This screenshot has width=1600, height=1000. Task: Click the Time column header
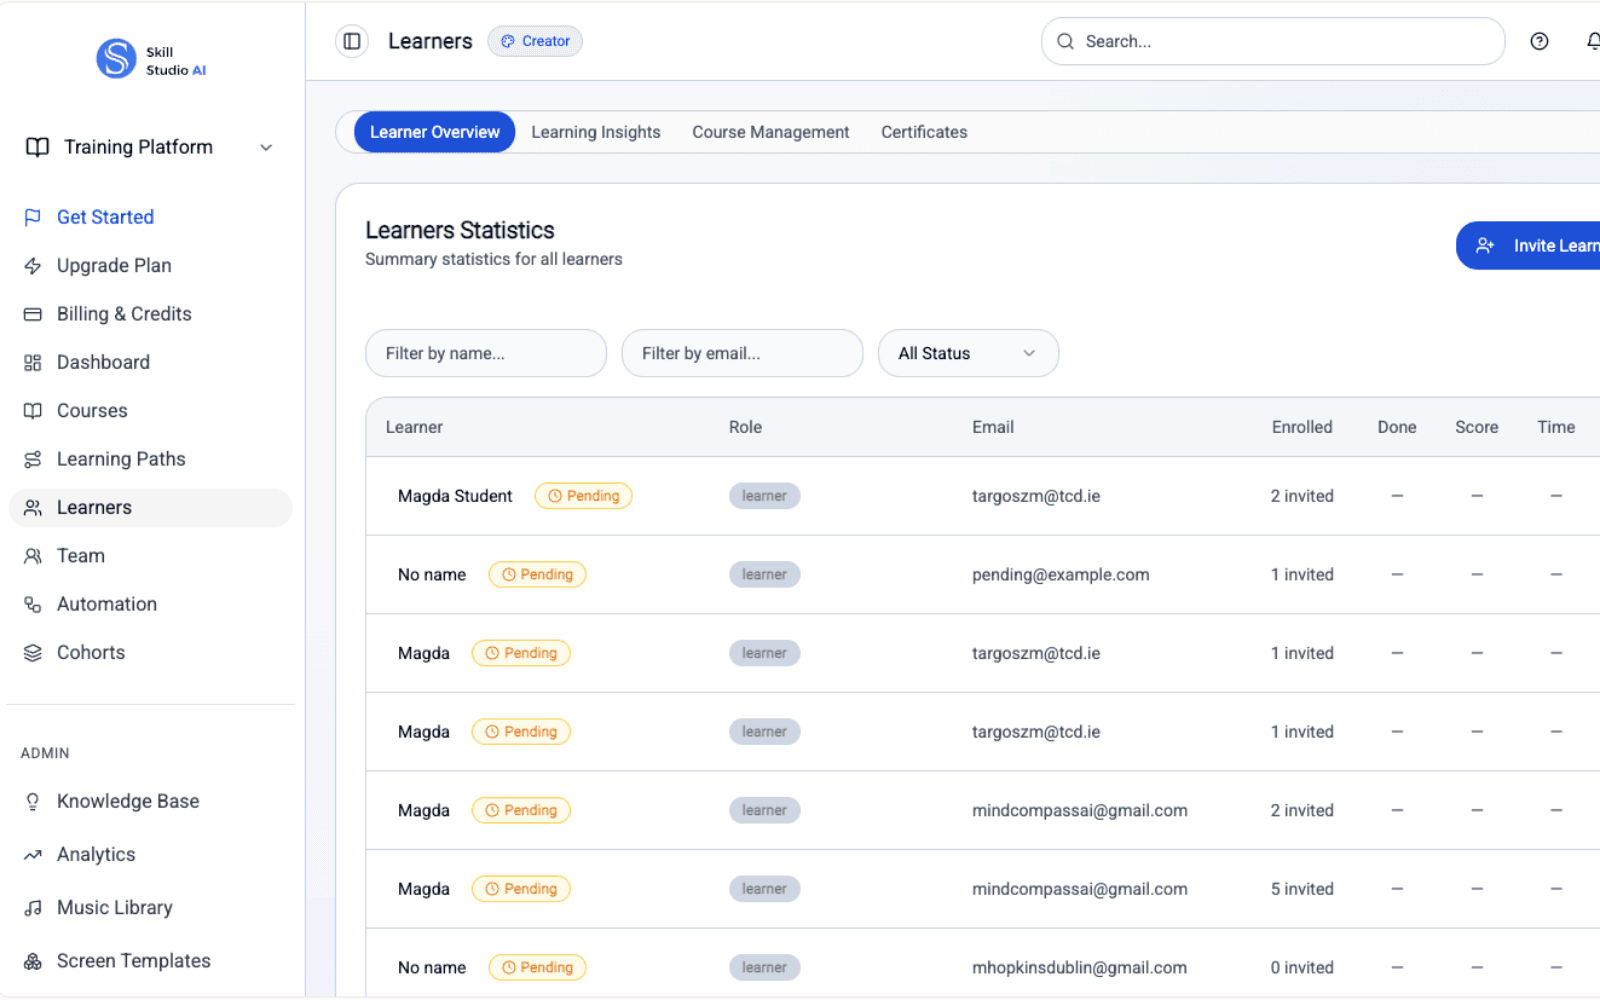(1556, 427)
